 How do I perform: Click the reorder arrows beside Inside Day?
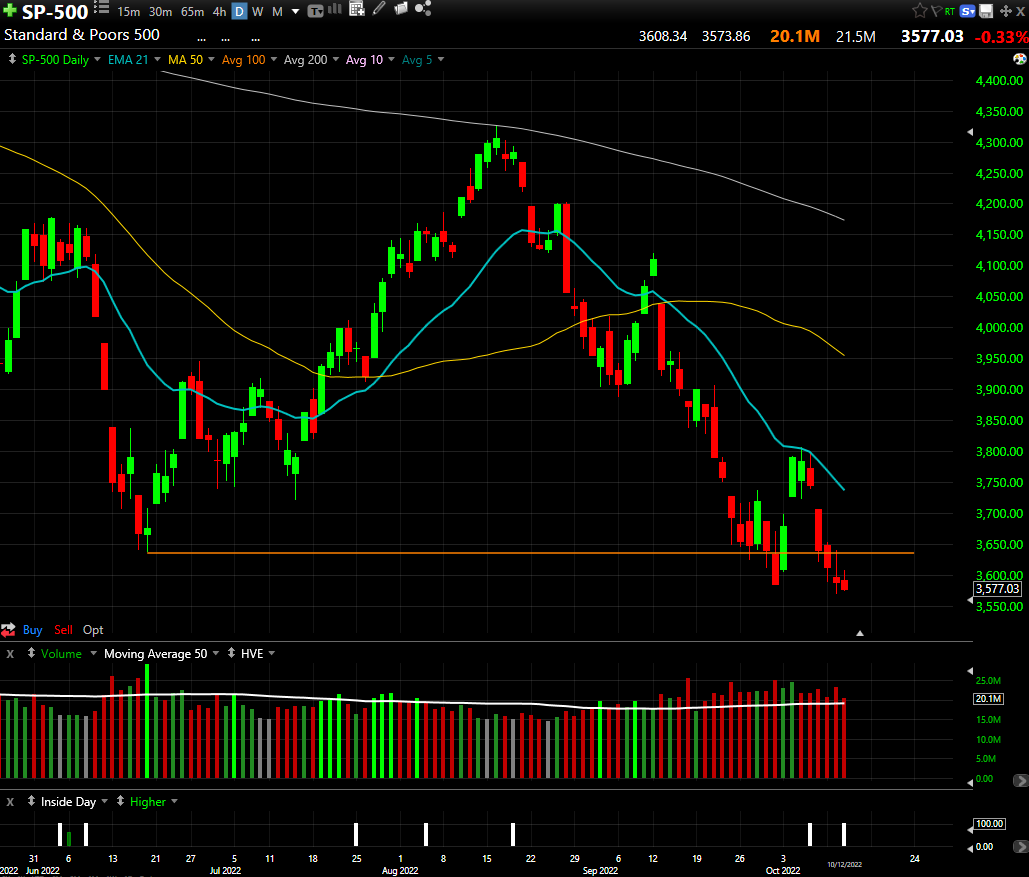[31, 801]
